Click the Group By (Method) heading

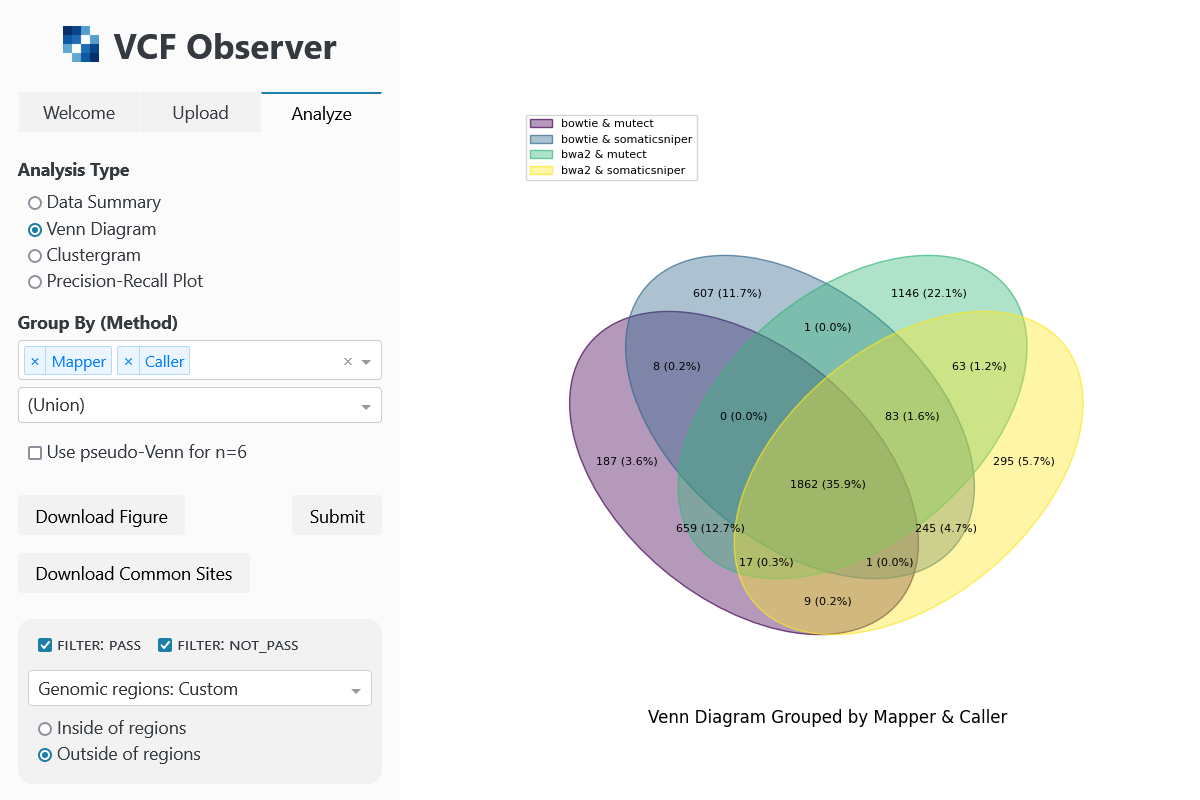pos(98,323)
